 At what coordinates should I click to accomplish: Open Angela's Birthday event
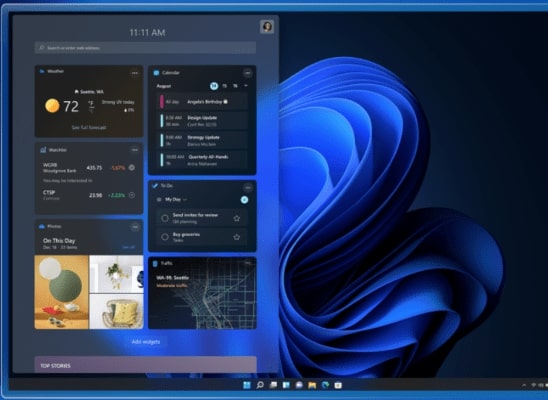click(x=203, y=102)
